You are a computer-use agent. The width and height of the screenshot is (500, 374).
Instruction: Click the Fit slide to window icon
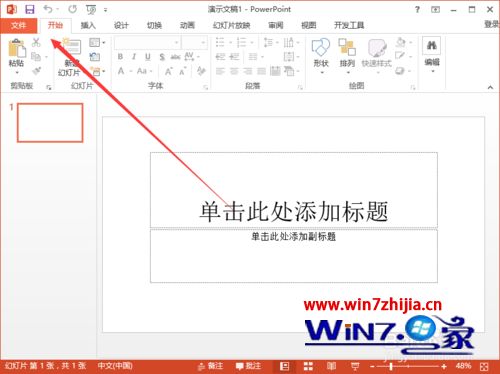(484, 367)
